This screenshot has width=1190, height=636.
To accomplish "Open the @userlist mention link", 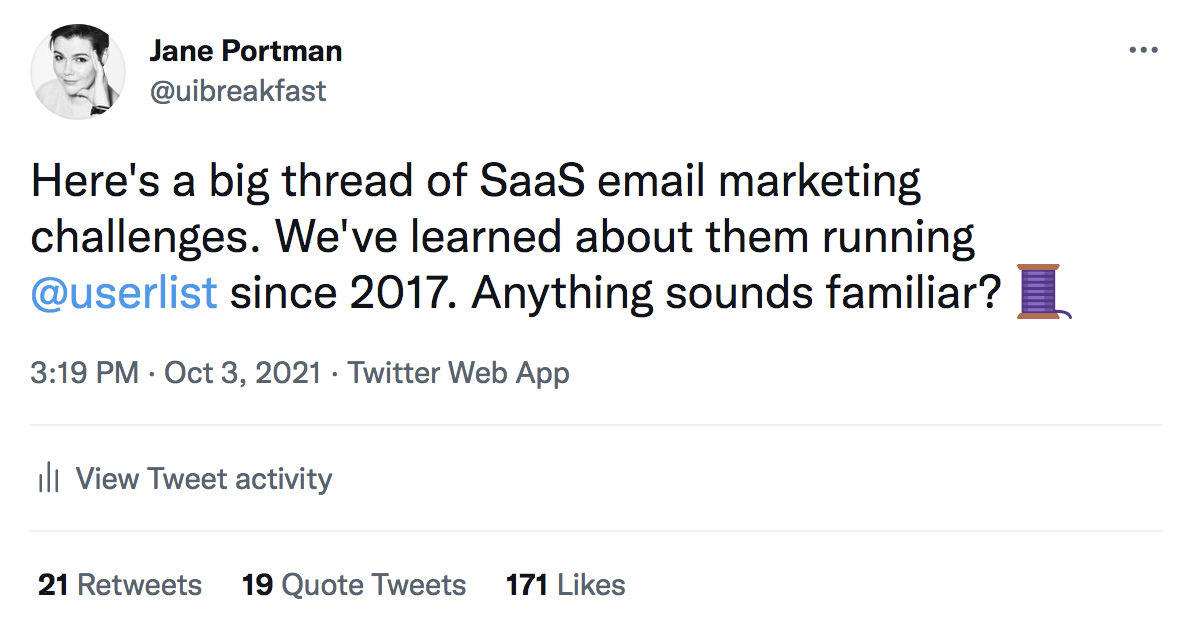I will (x=123, y=292).
